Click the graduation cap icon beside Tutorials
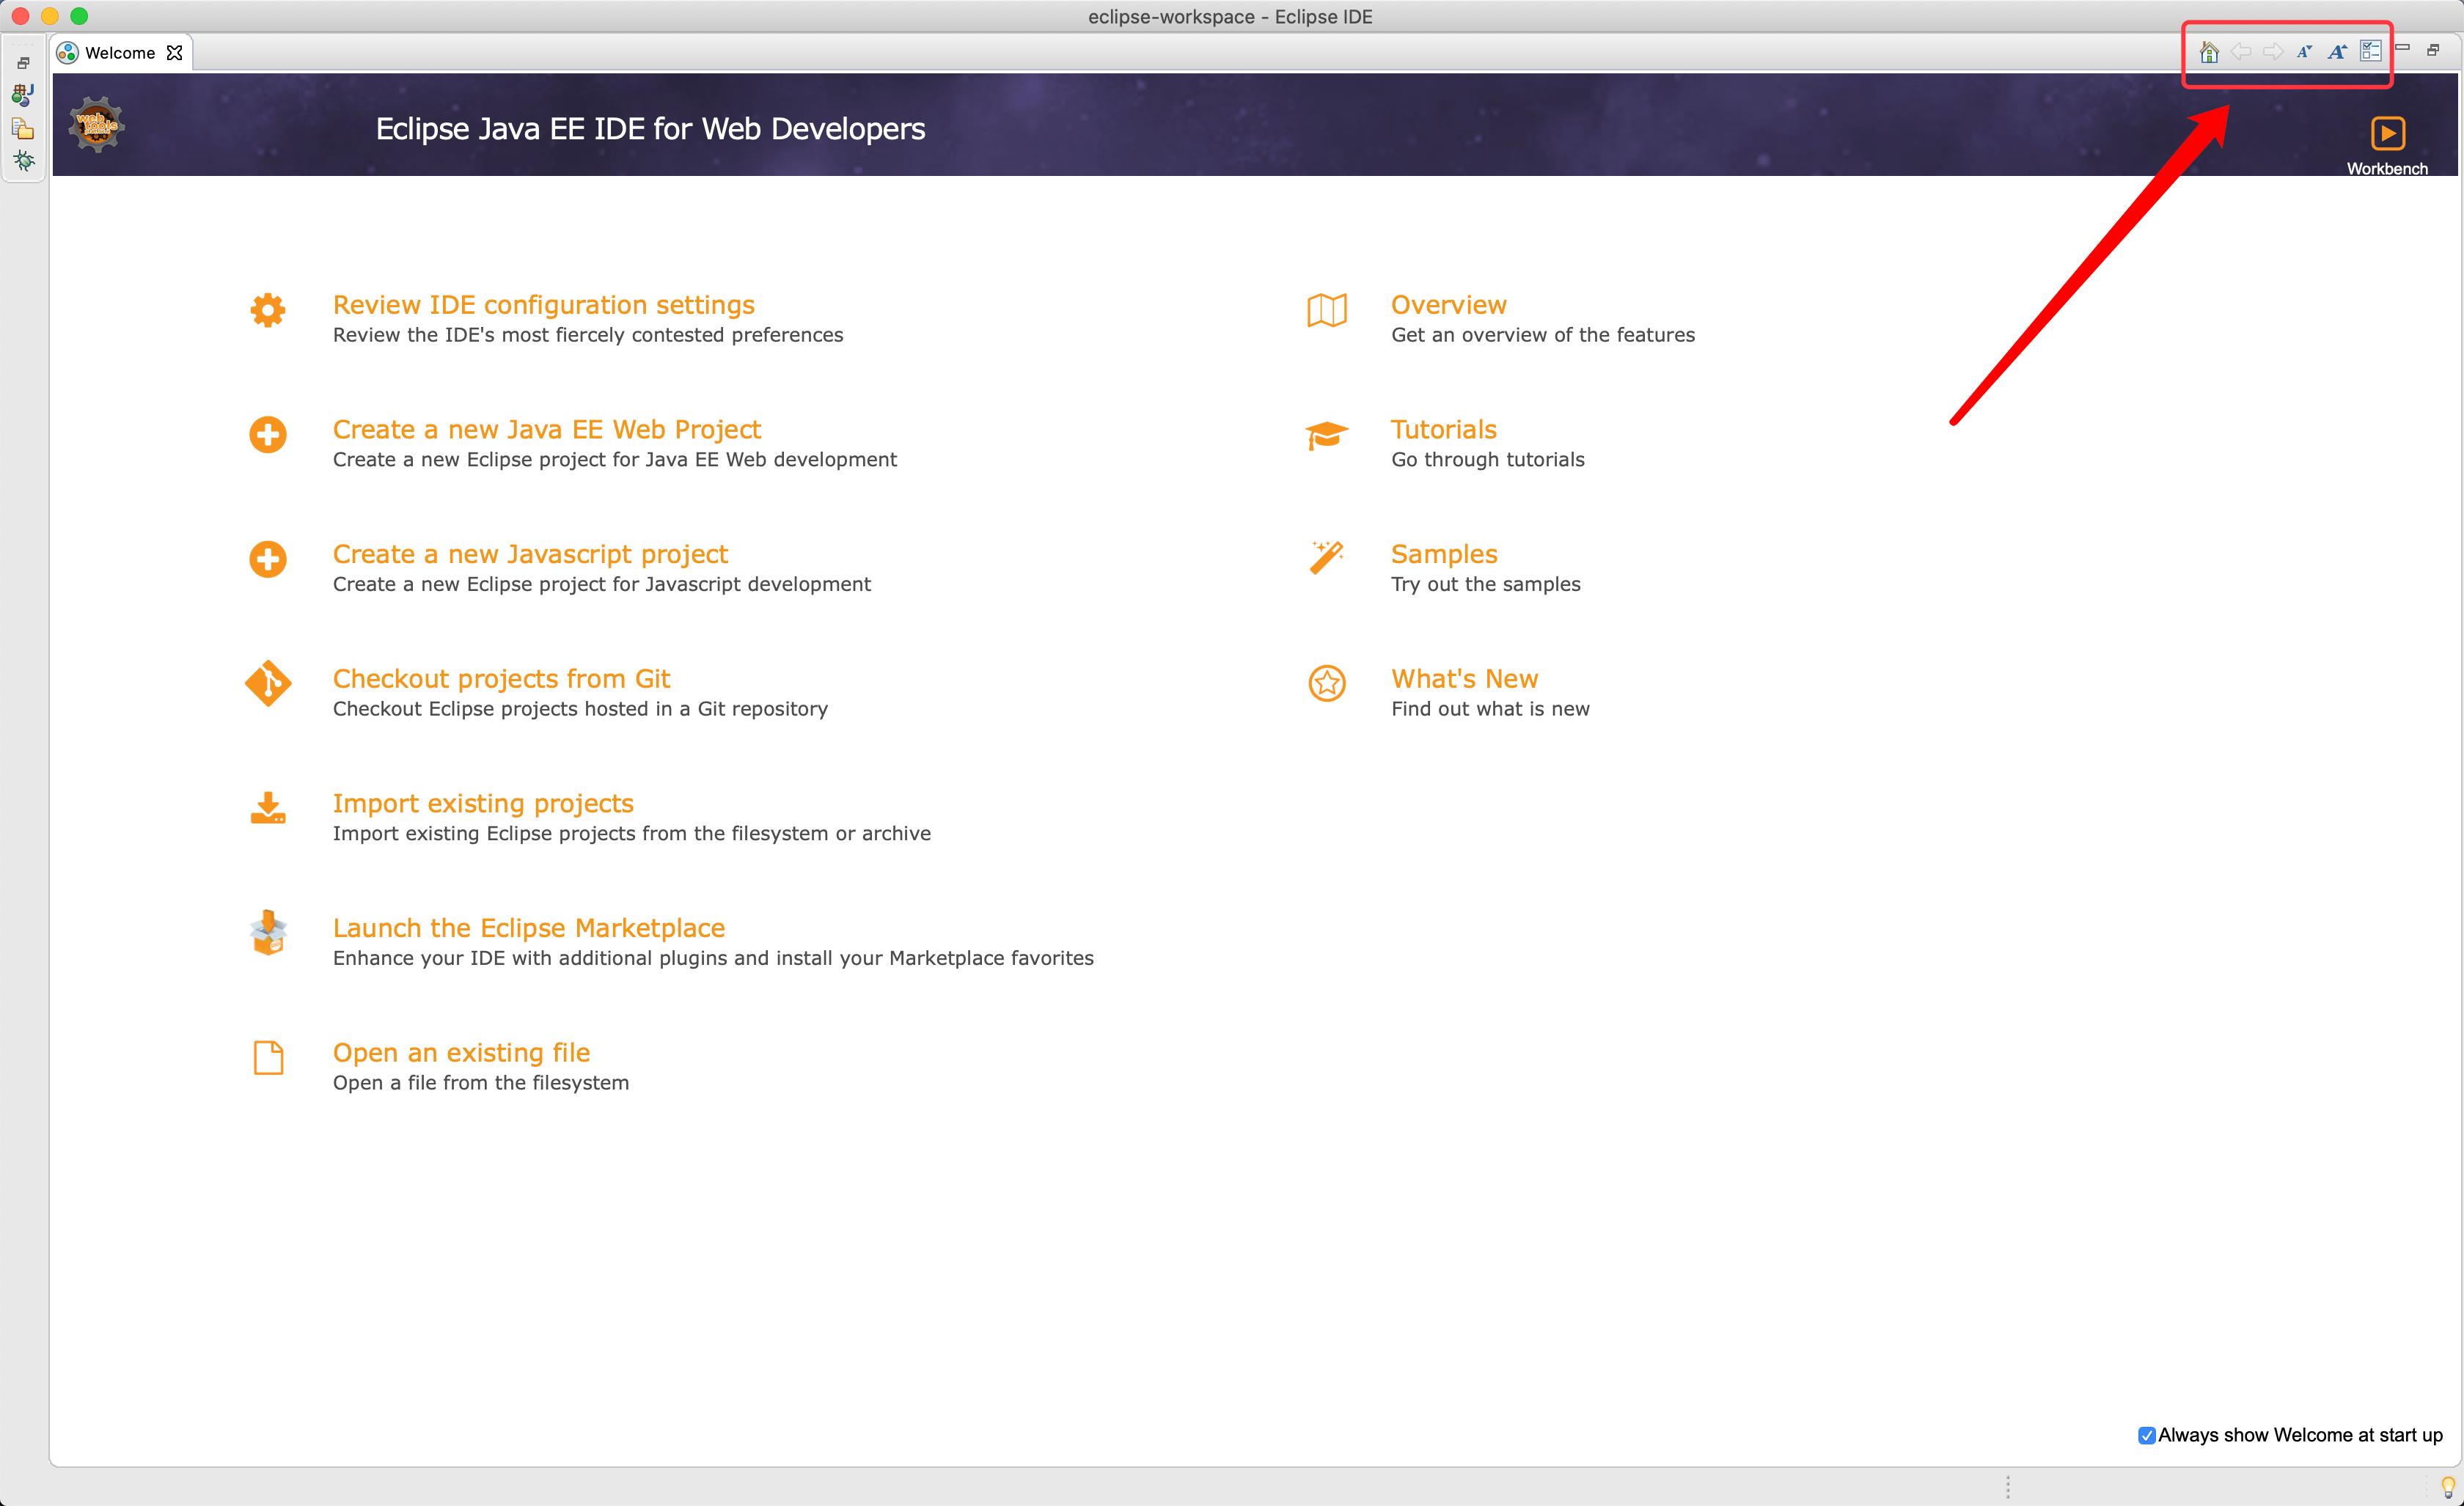 click(1327, 435)
